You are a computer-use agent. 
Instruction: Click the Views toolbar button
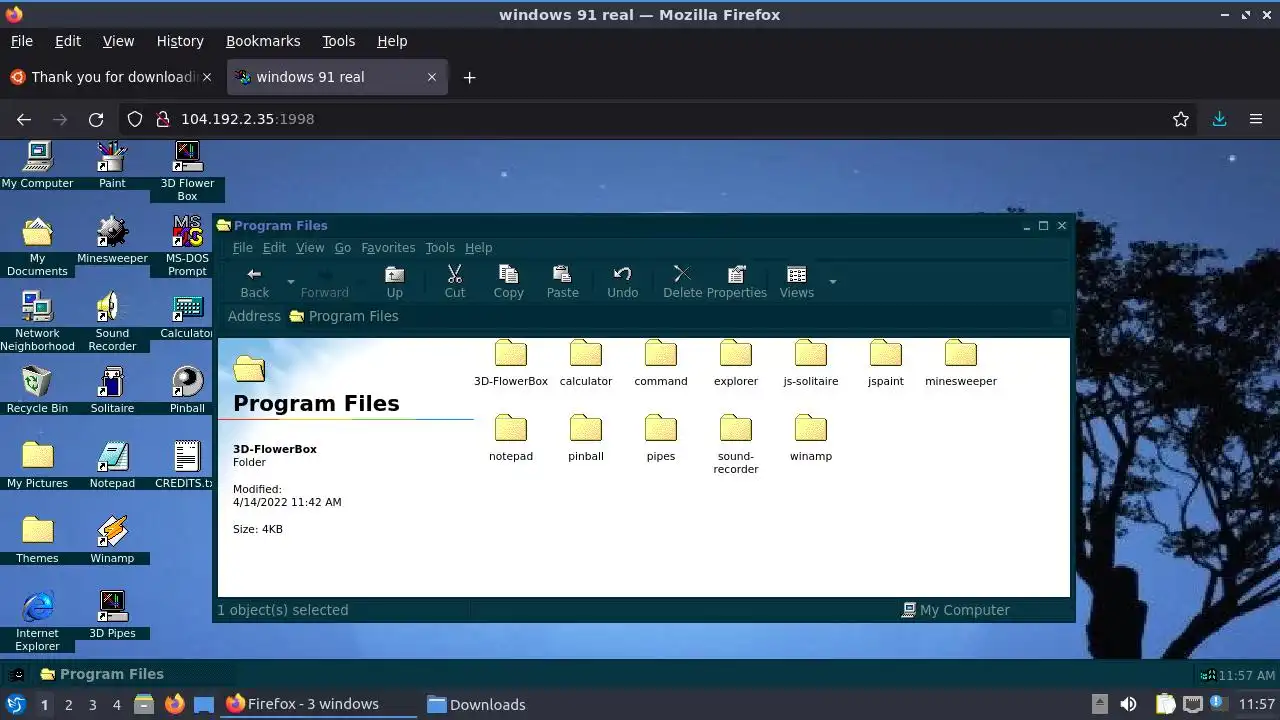797,282
